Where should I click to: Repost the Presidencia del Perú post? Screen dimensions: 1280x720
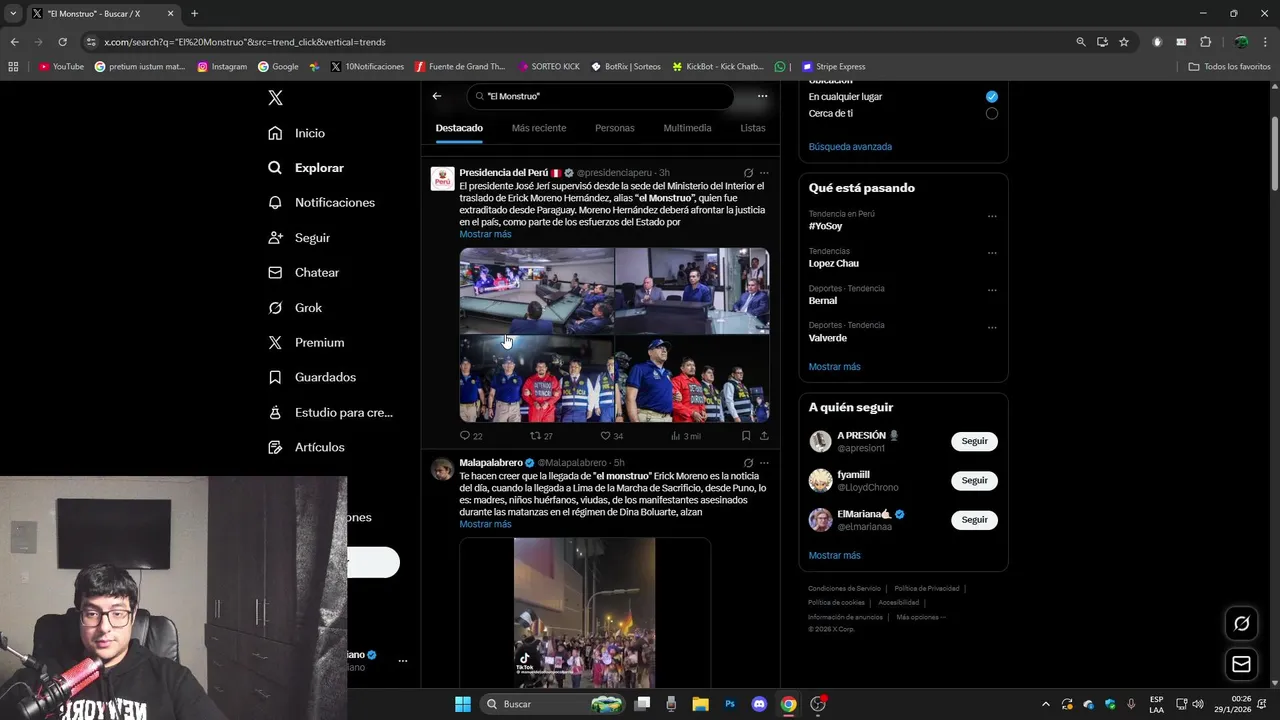click(541, 436)
